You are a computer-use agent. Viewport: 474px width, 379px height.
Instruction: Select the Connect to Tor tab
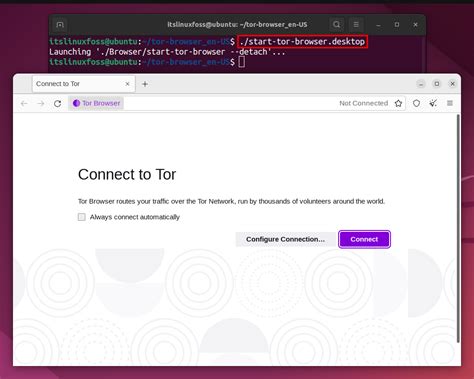83,84
